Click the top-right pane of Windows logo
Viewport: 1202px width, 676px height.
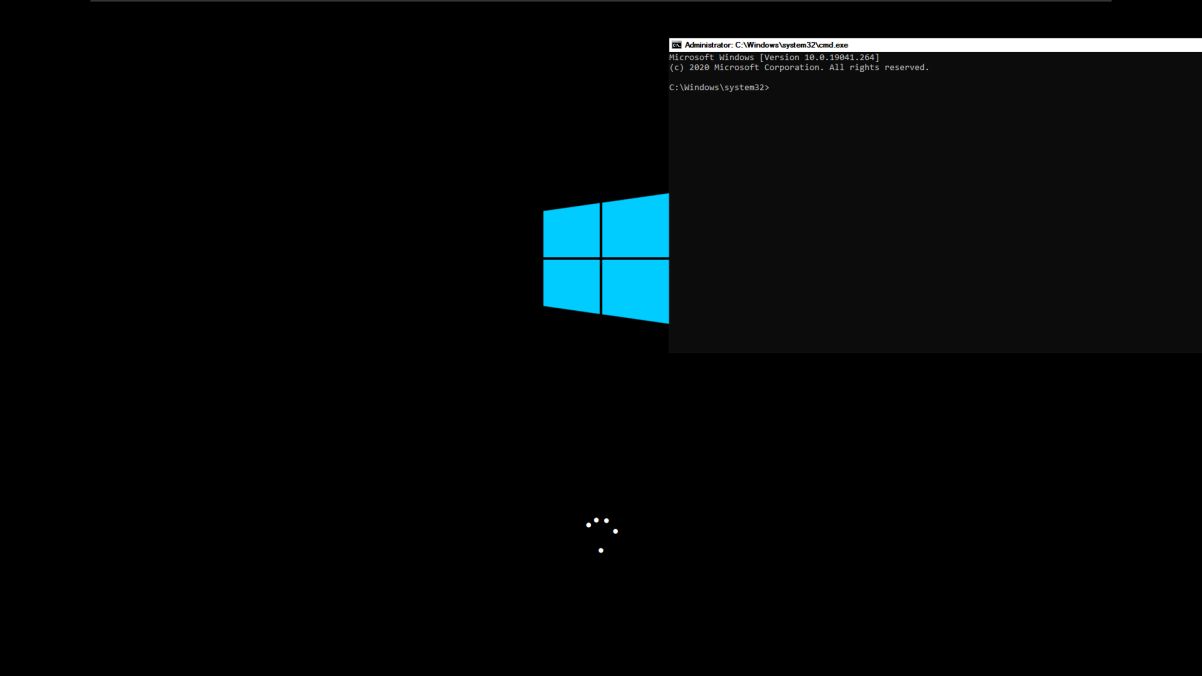click(x=635, y=226)
